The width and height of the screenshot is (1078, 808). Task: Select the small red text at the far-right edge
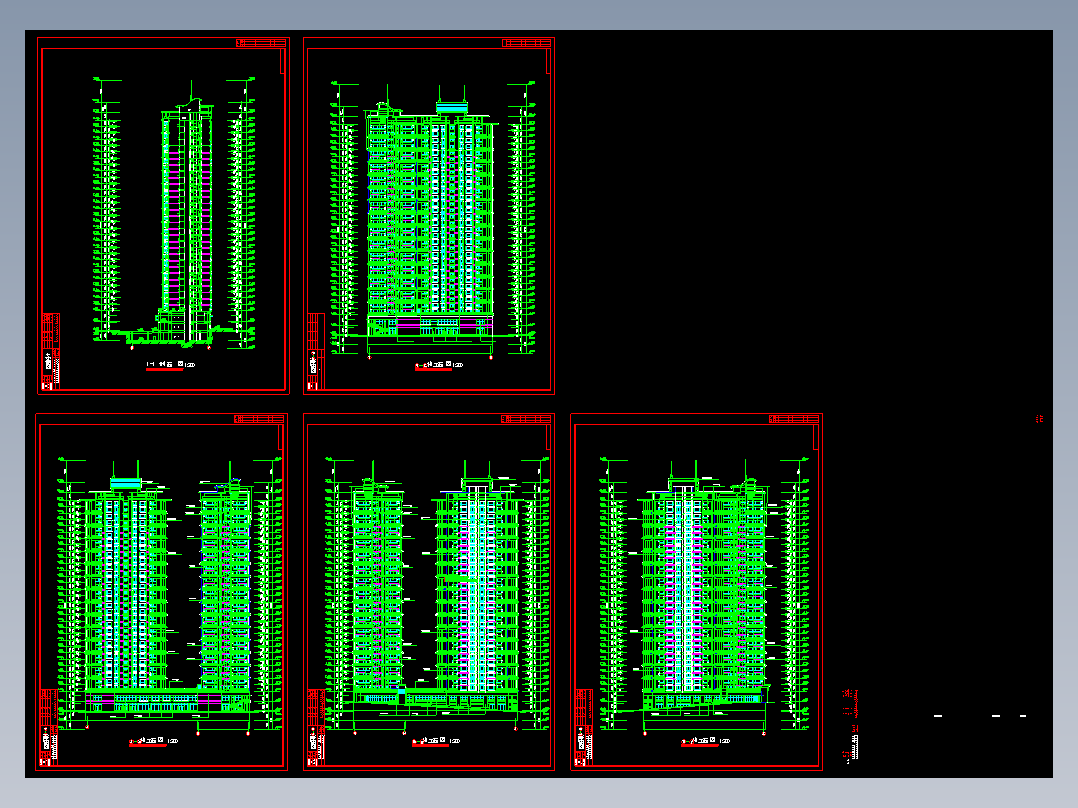(1040, 419)
